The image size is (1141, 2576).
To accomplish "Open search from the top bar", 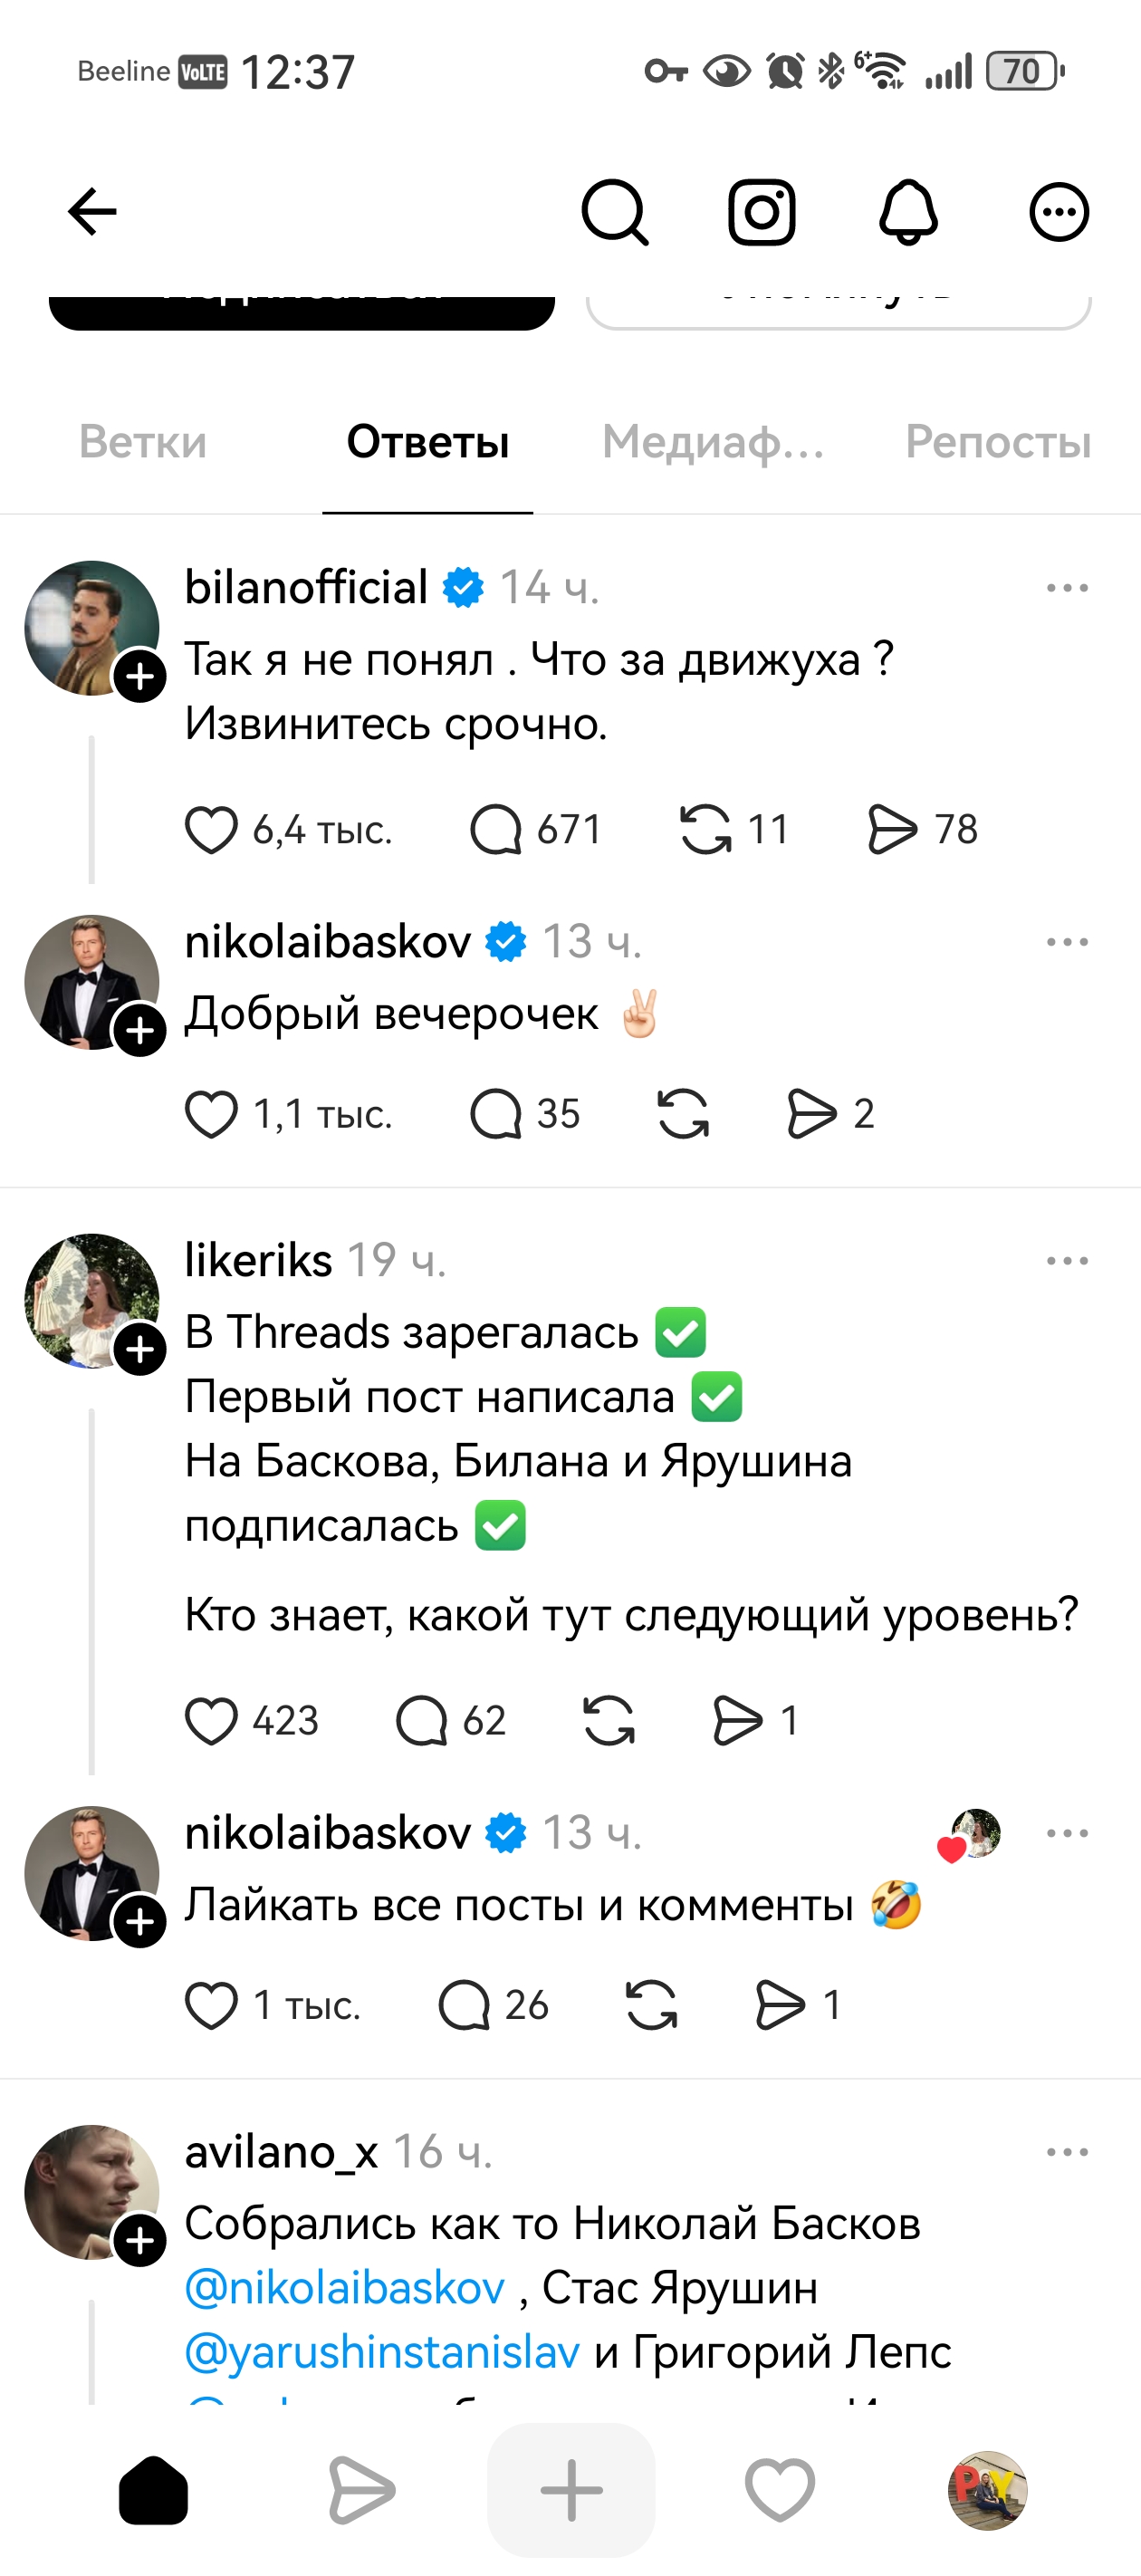I will (615, 211).
